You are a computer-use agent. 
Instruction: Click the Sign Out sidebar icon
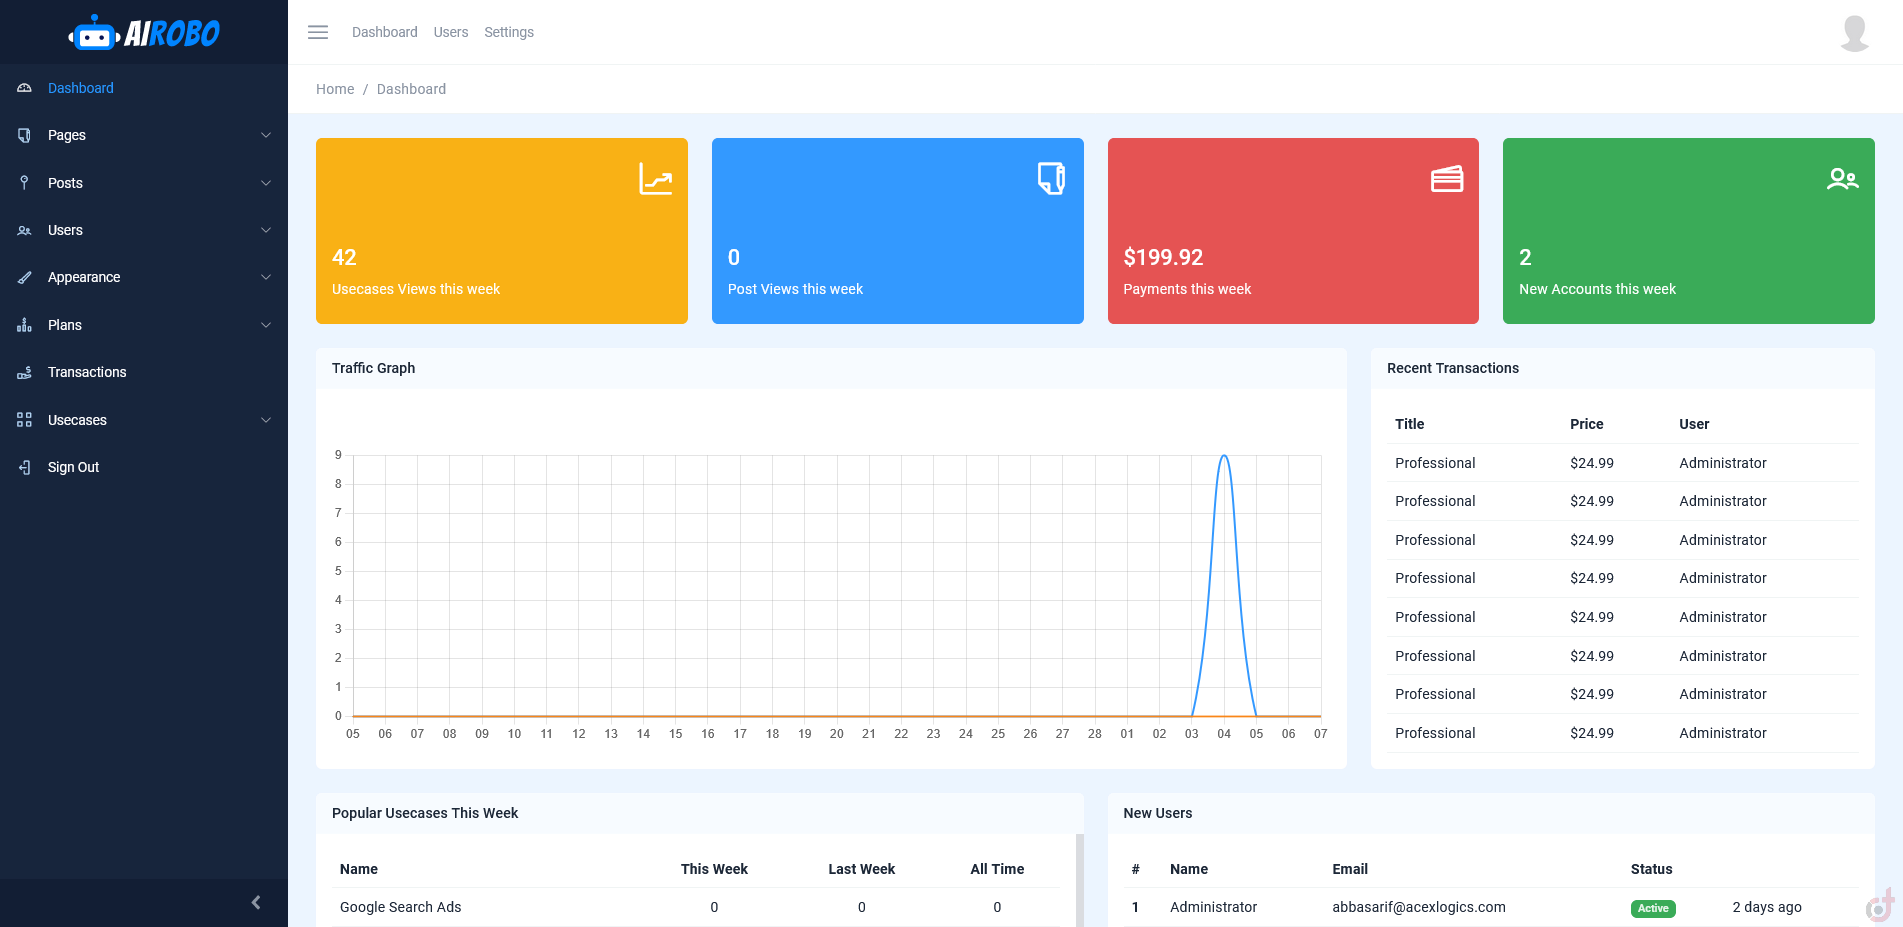(x=25, y=467)
